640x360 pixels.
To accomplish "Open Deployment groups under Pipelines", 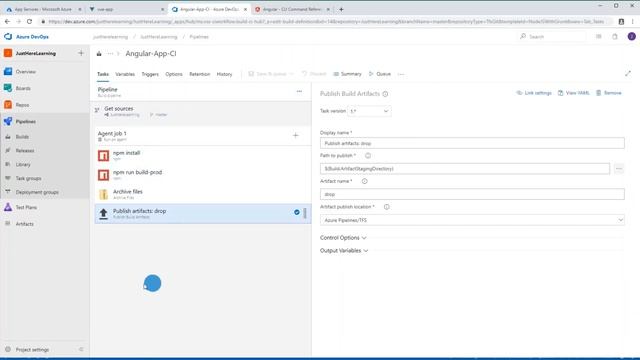I will (37, 192).
